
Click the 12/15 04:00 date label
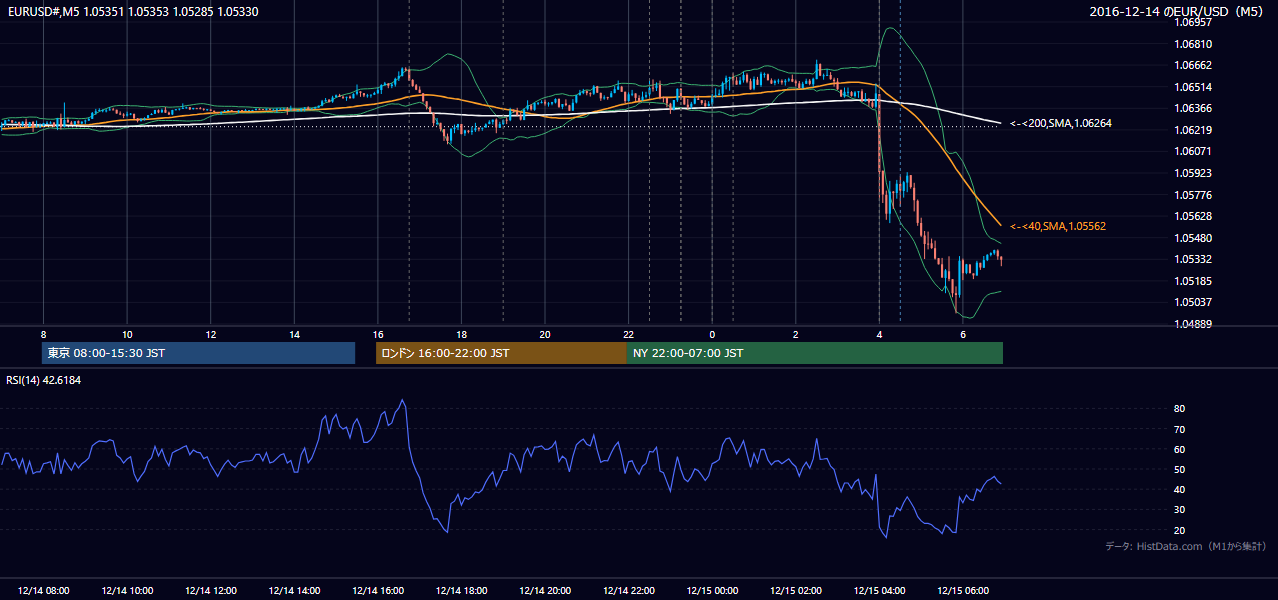pyautogui.click(x=879, y=591)
